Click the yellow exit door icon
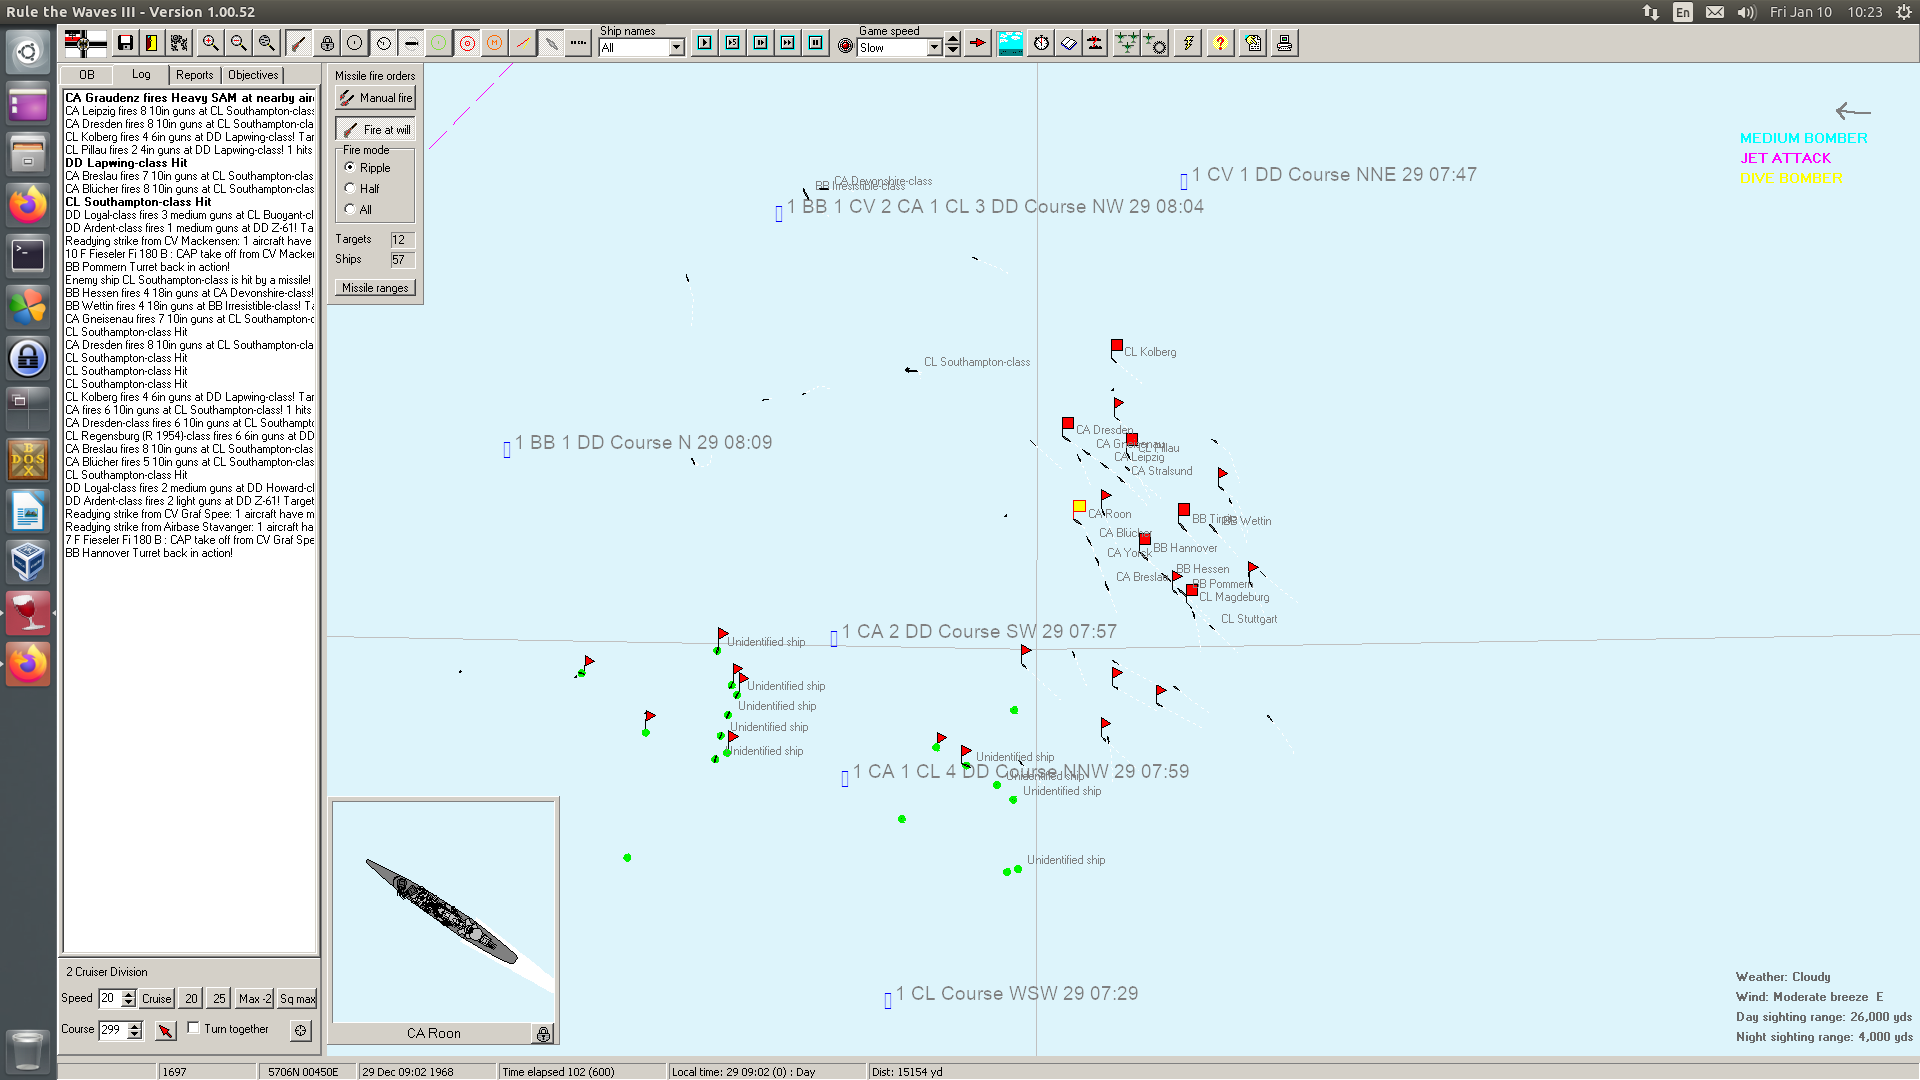The image size is (1920, 1080). pos(152,43)
